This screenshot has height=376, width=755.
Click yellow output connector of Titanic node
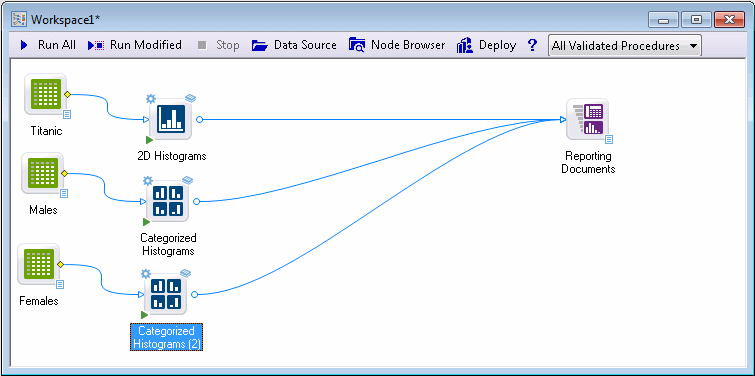(67, 95)
